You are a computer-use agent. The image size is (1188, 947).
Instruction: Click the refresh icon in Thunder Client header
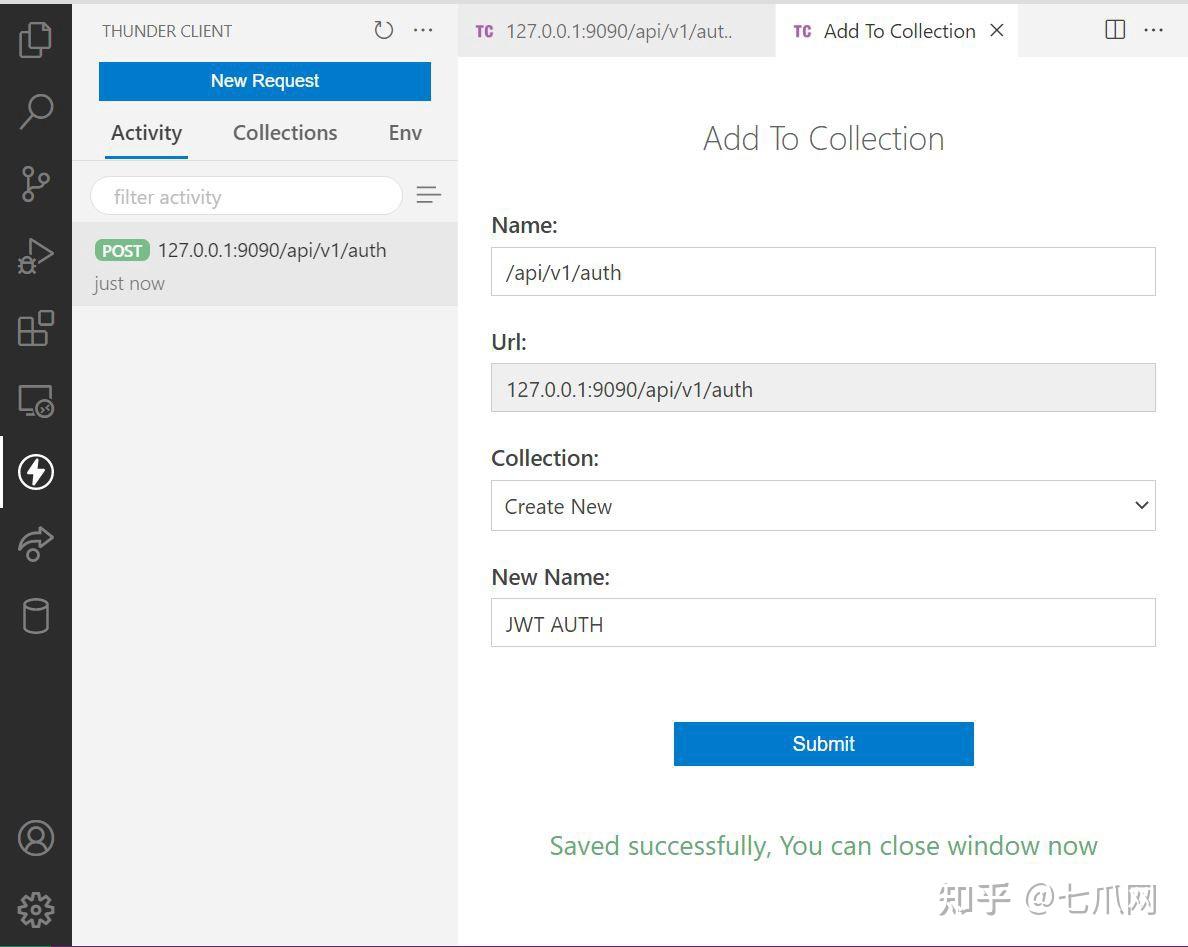384,31
